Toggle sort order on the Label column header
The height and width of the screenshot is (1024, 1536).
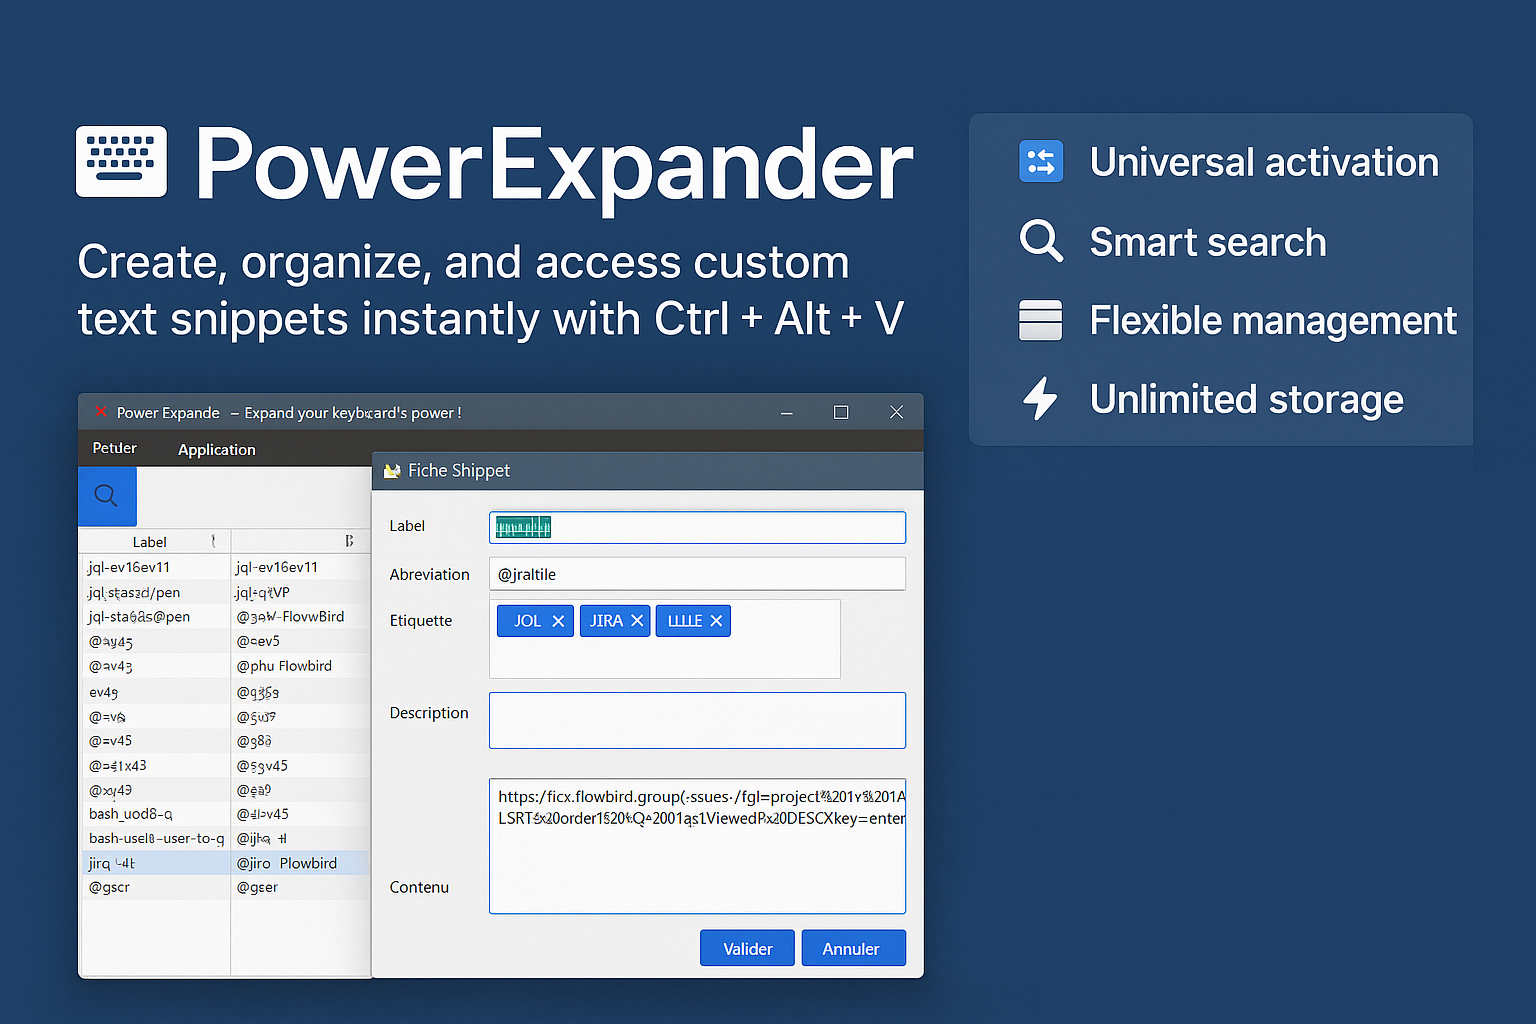click(150, 540)
